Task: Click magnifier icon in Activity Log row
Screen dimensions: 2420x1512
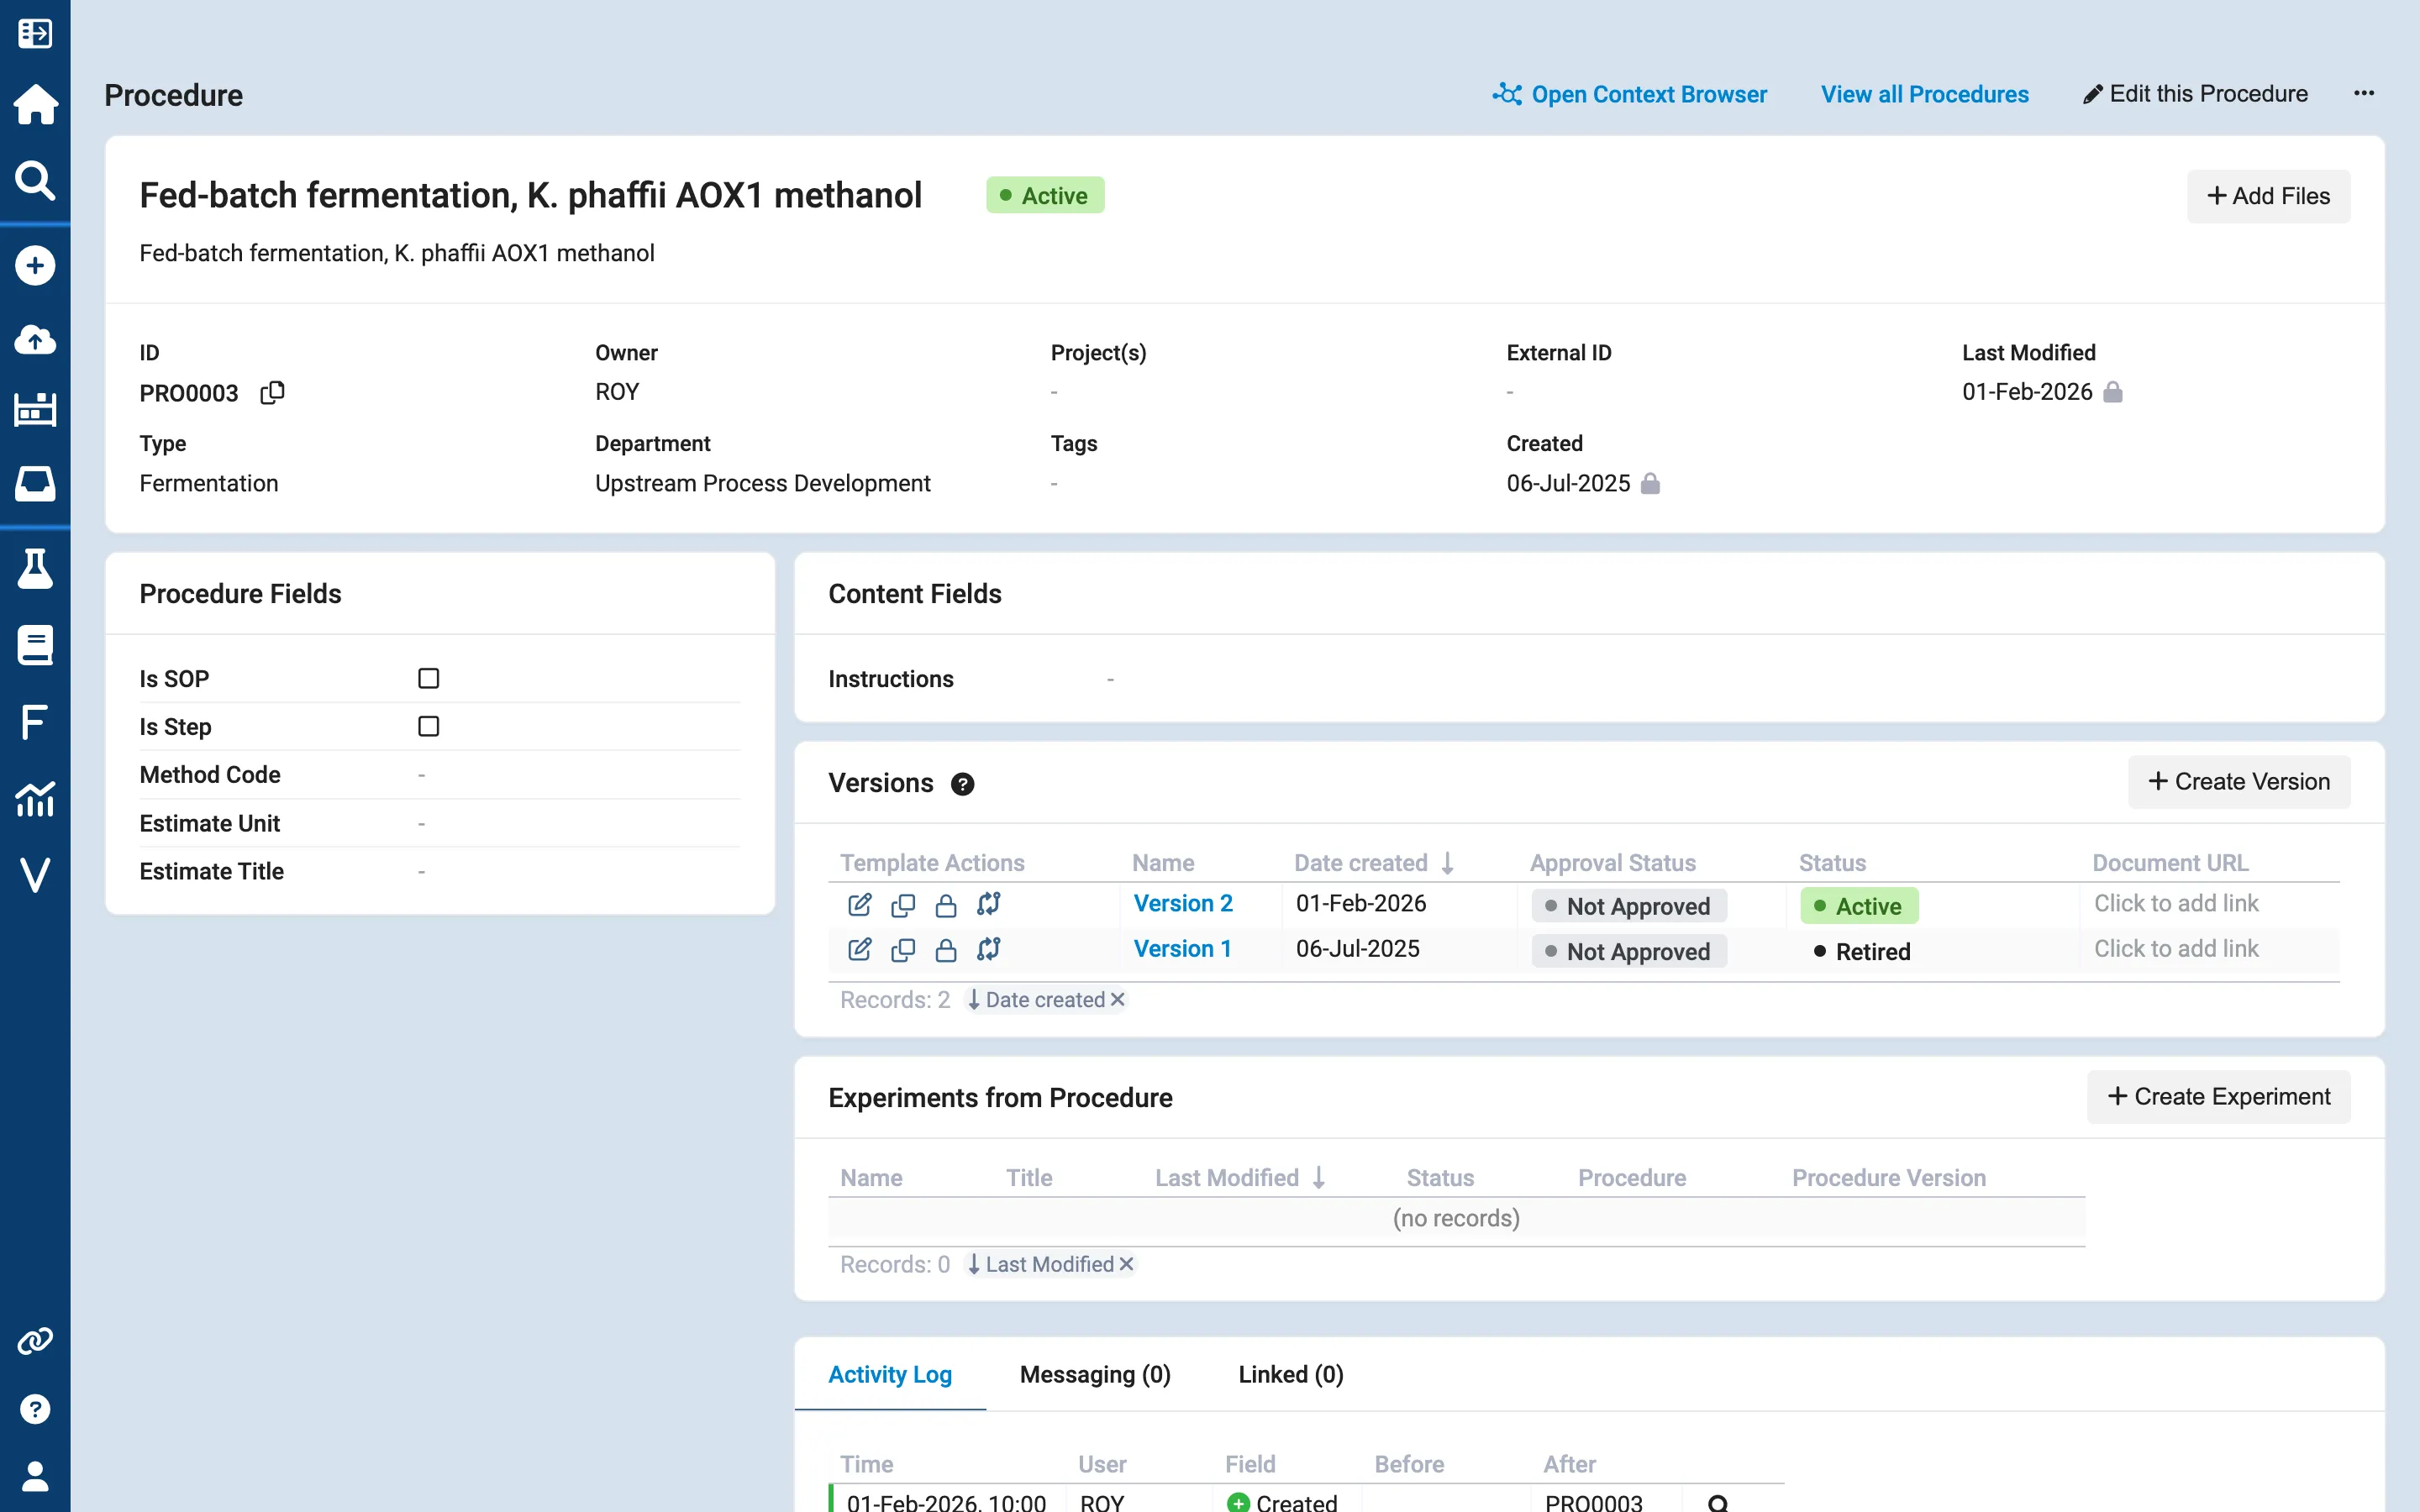Action: [1718, 1503]
